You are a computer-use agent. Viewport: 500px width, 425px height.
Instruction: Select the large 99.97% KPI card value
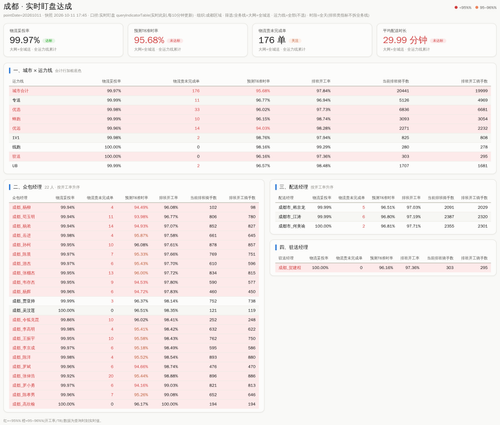coord(25,40)
